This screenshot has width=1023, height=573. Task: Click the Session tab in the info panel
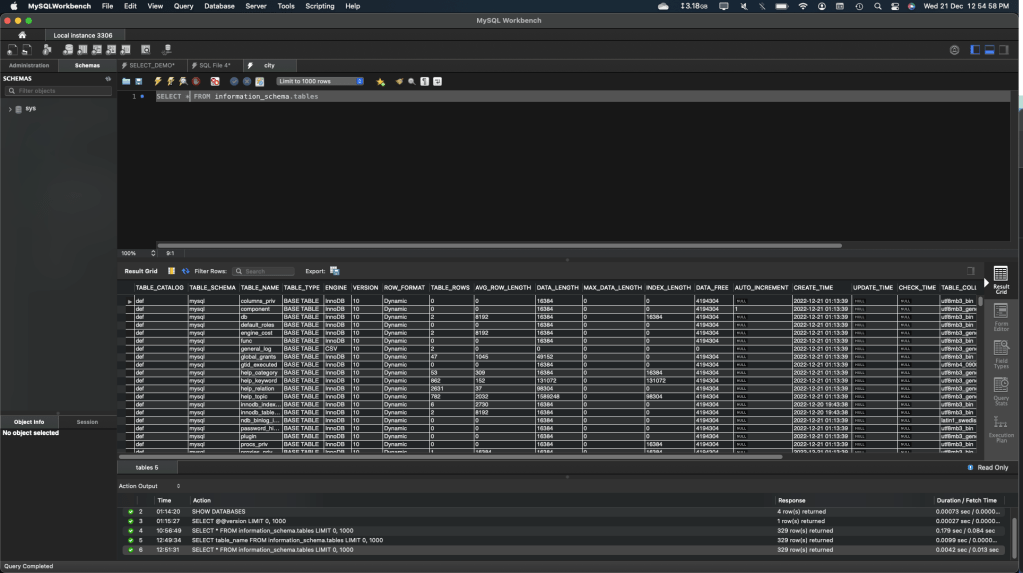coord(87,421)
